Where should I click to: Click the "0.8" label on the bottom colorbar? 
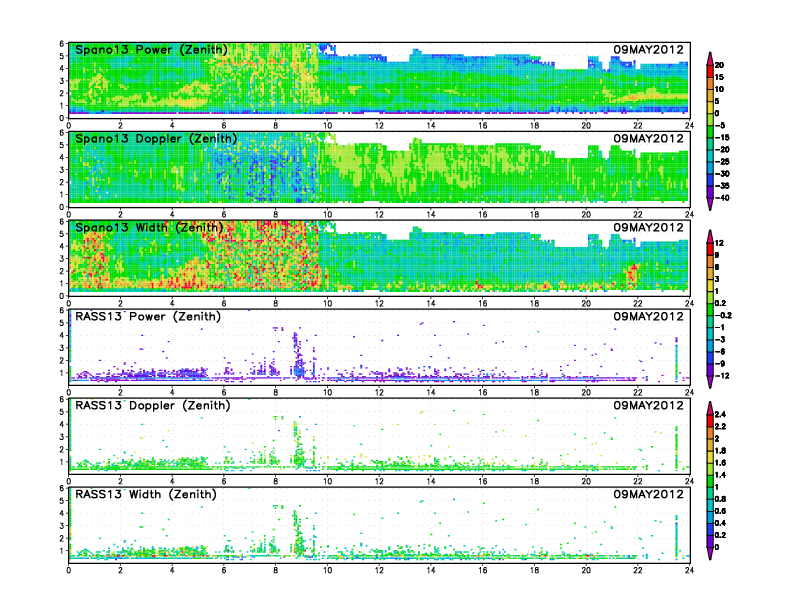click(721, 499)
